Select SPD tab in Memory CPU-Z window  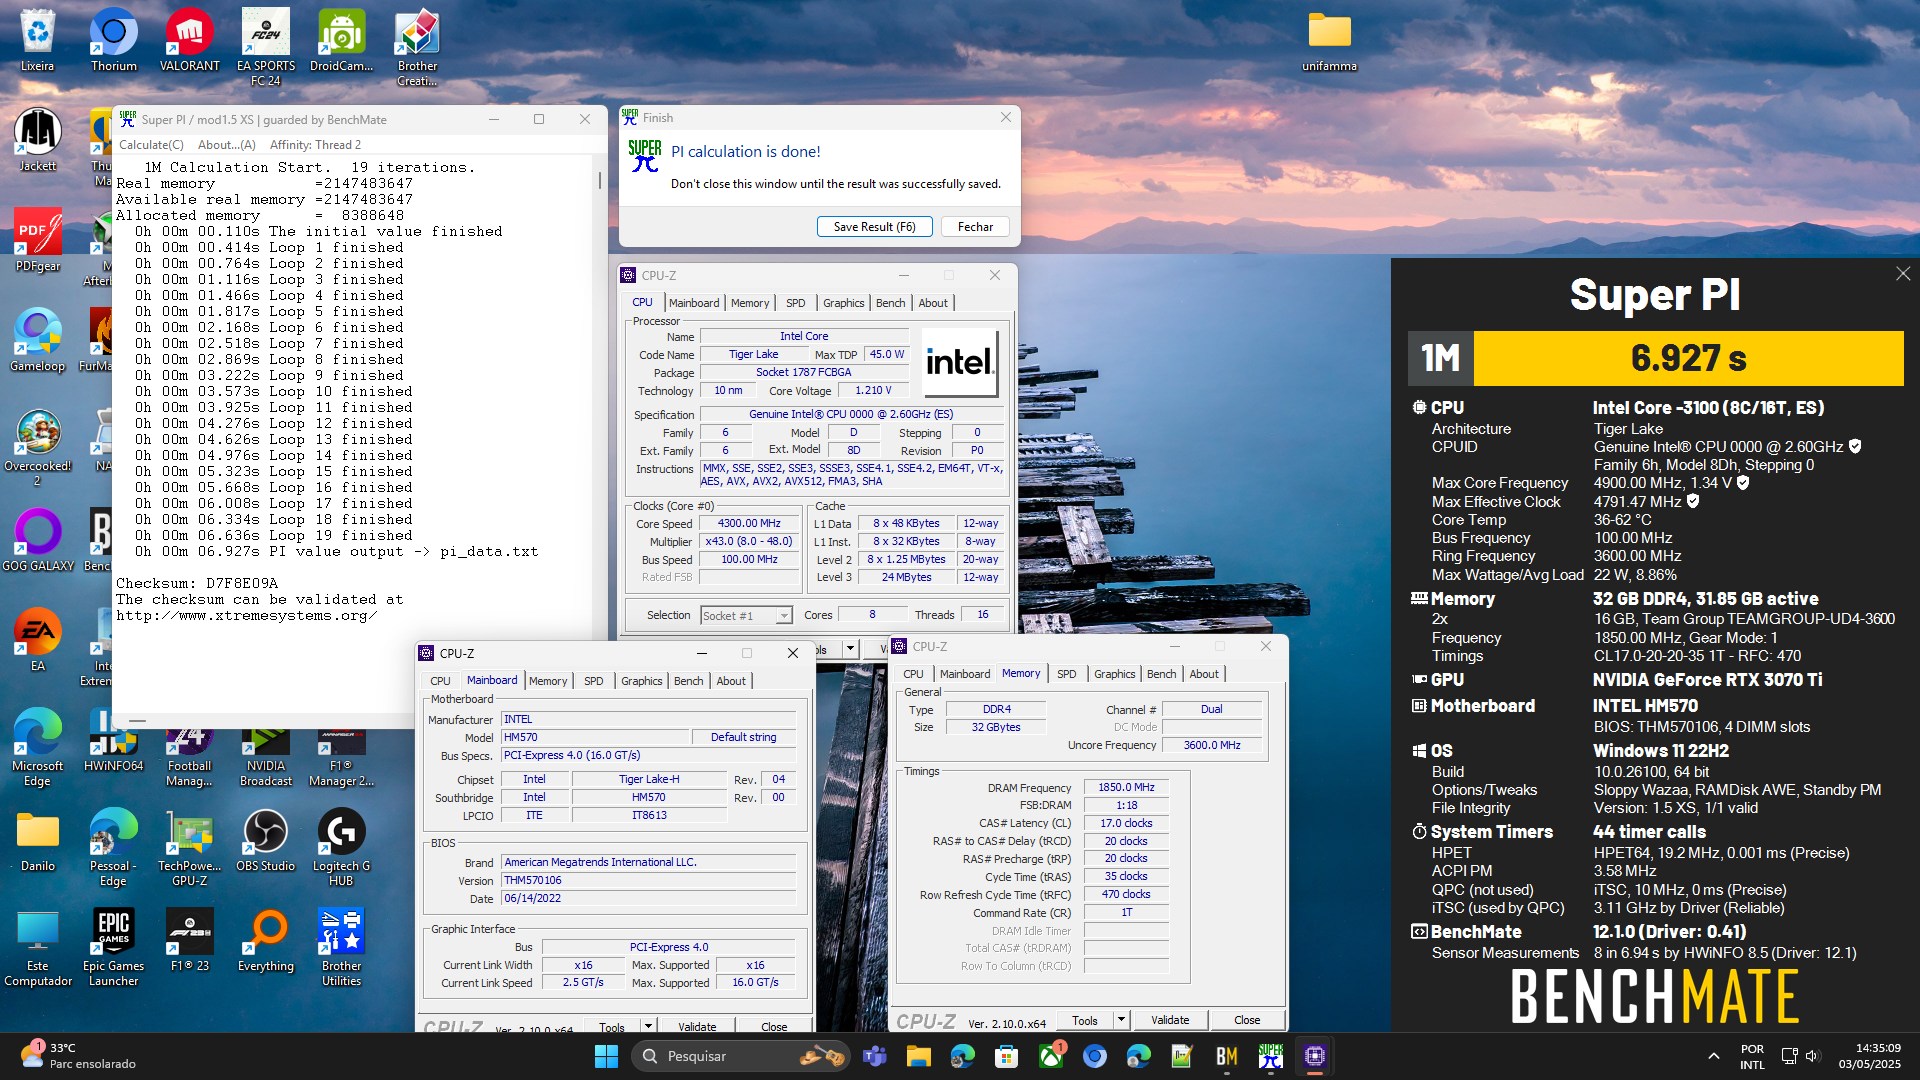[1067, 674]
